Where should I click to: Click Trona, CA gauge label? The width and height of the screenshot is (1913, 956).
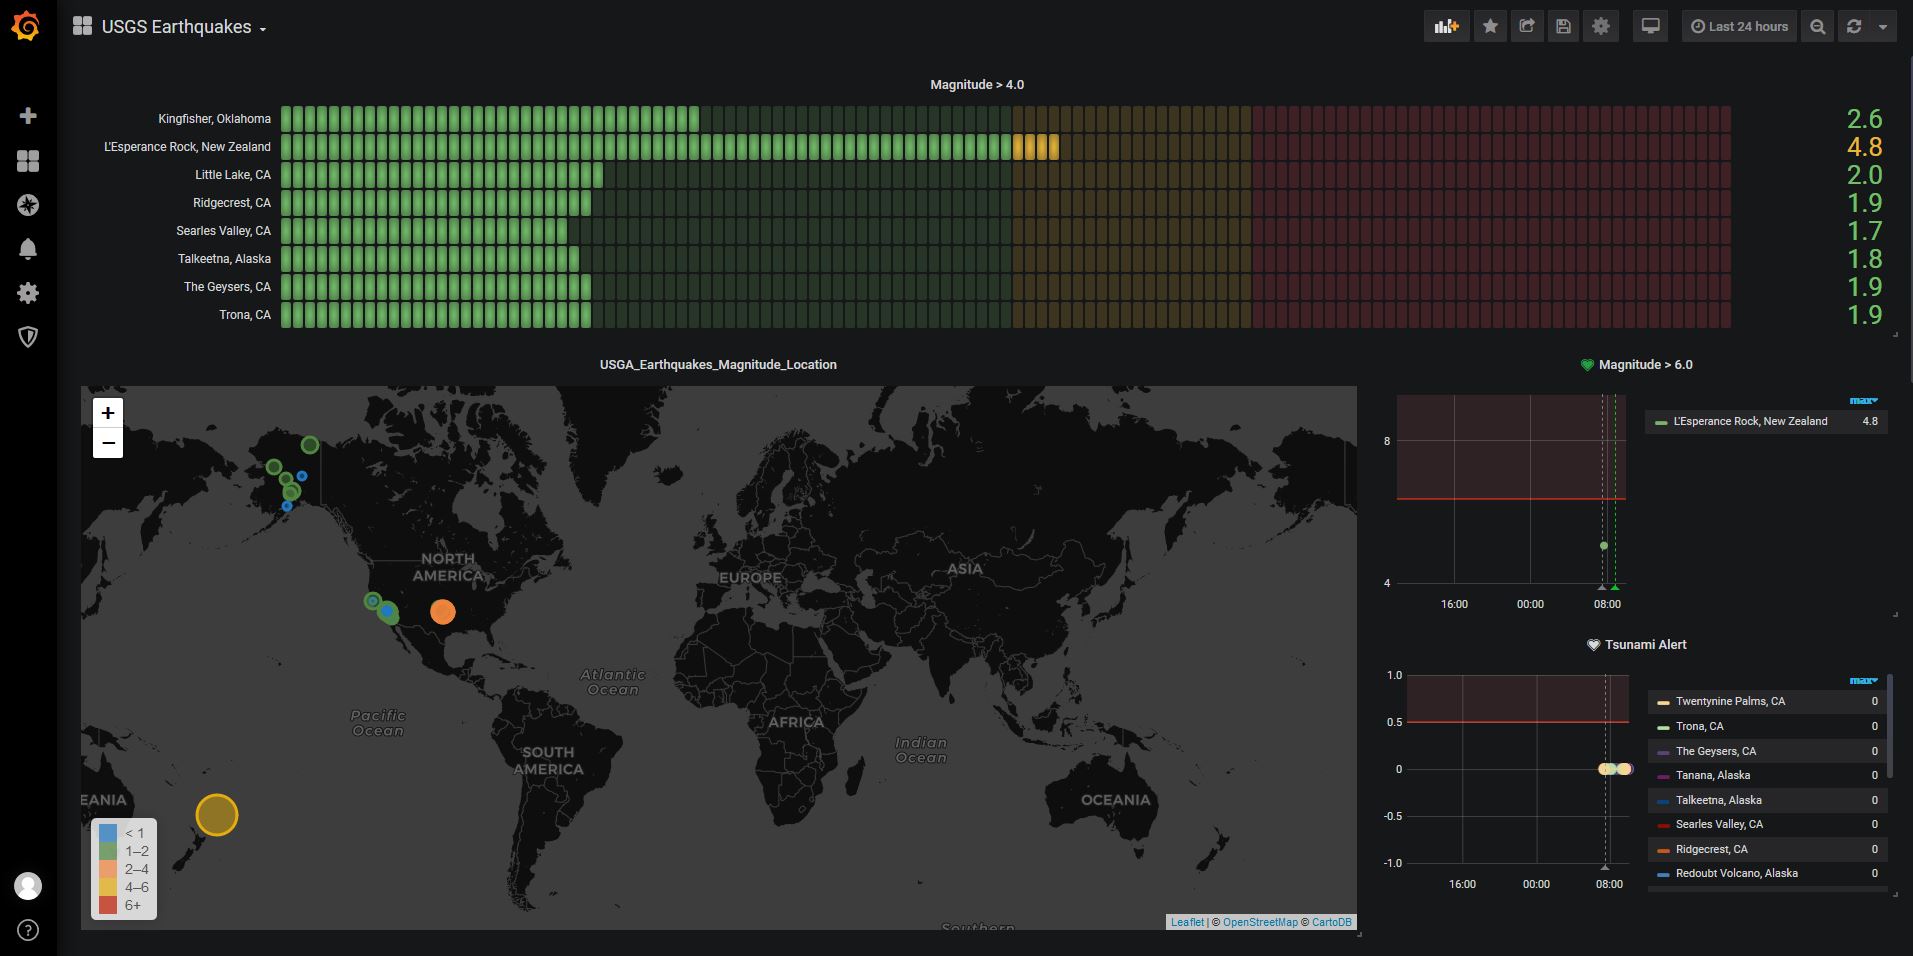coord(245,315)
